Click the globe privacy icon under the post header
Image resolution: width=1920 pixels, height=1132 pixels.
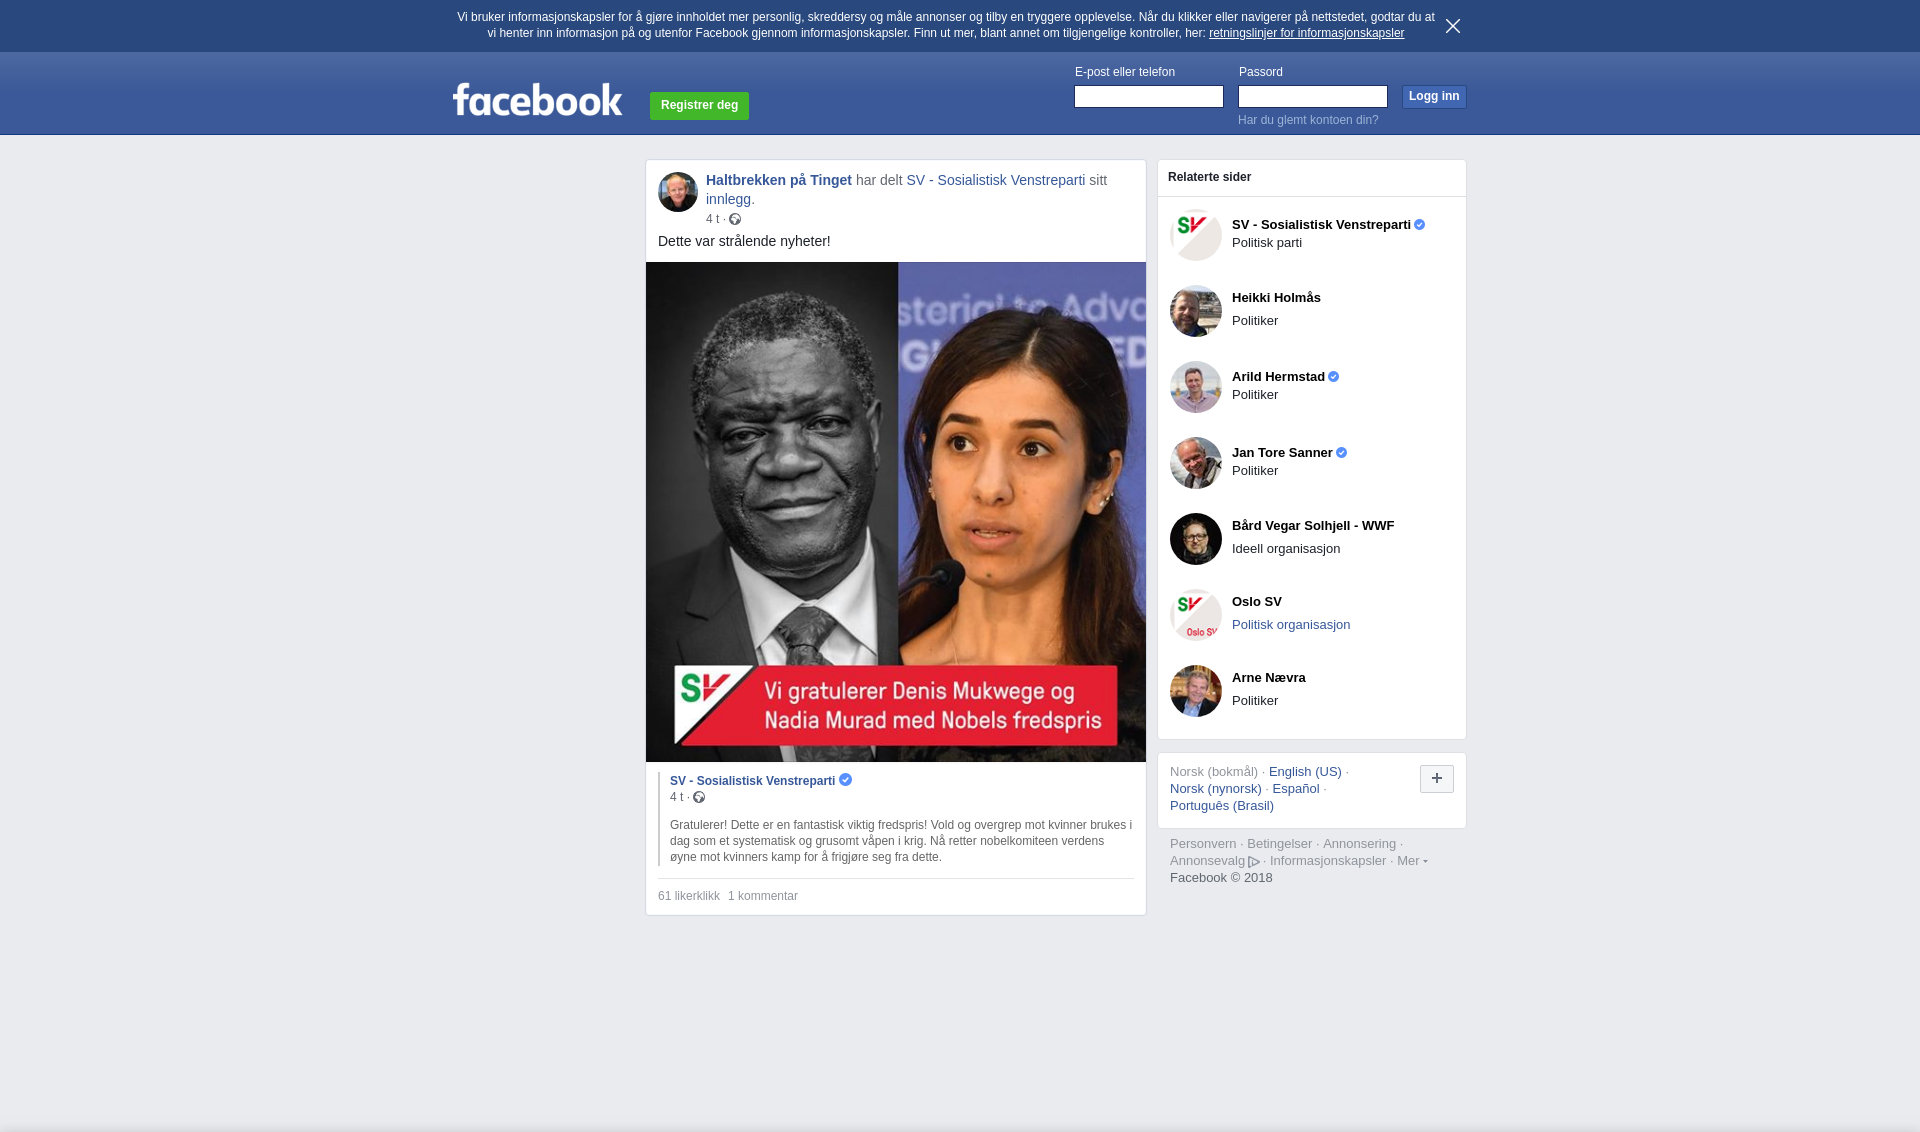(735, 219)
